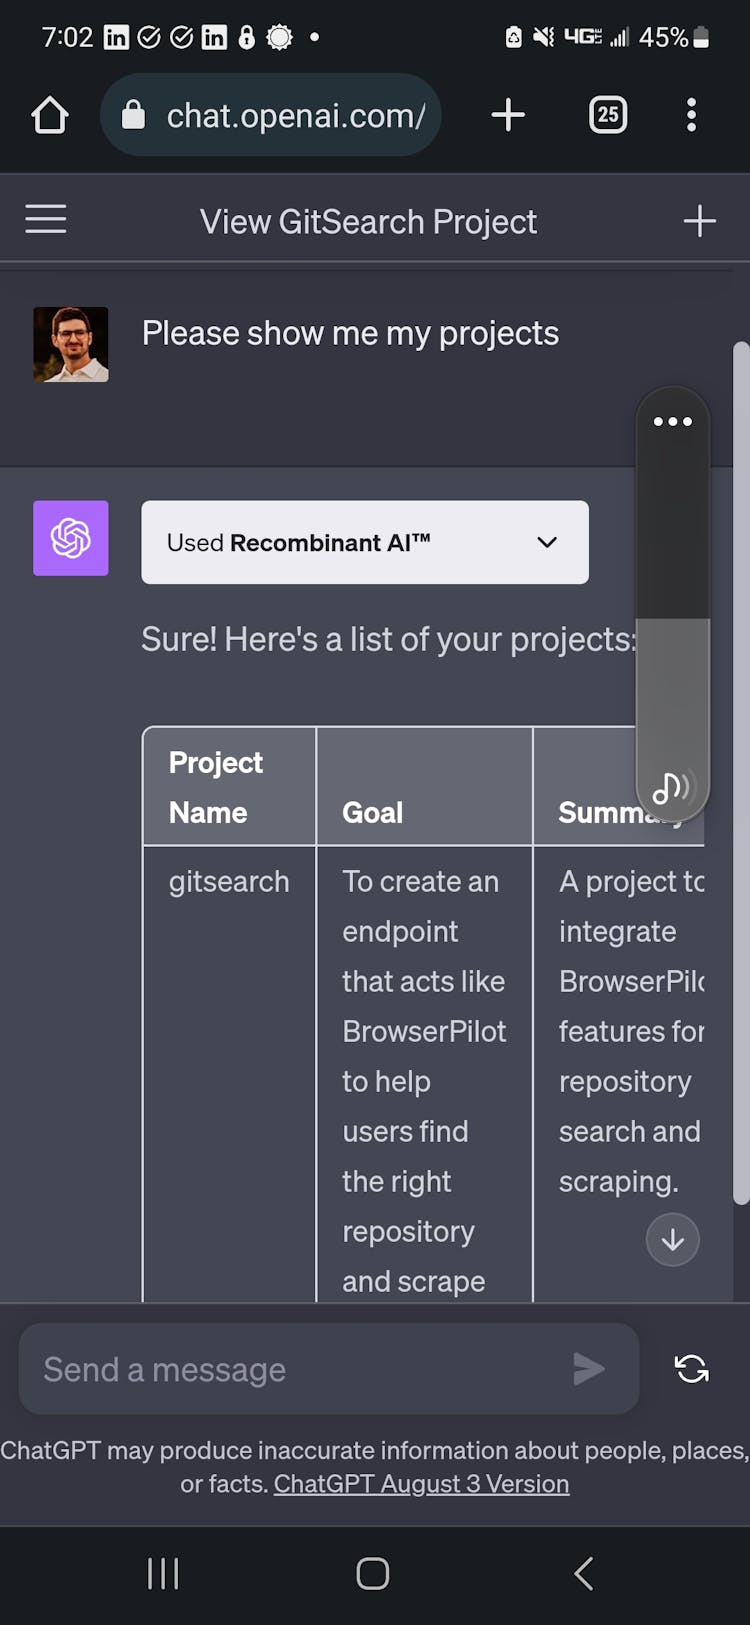
Task: Tap the user profile avatar photo
Action: tap(71, 344)
